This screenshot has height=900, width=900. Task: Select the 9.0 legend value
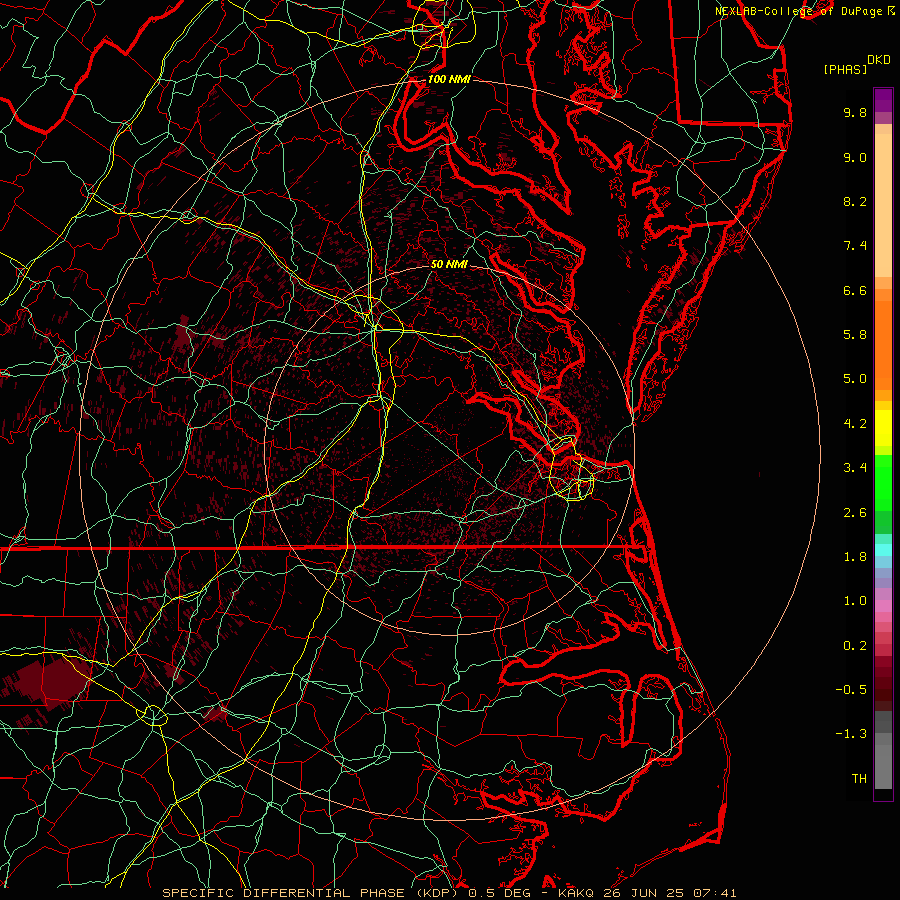point(855,157)
